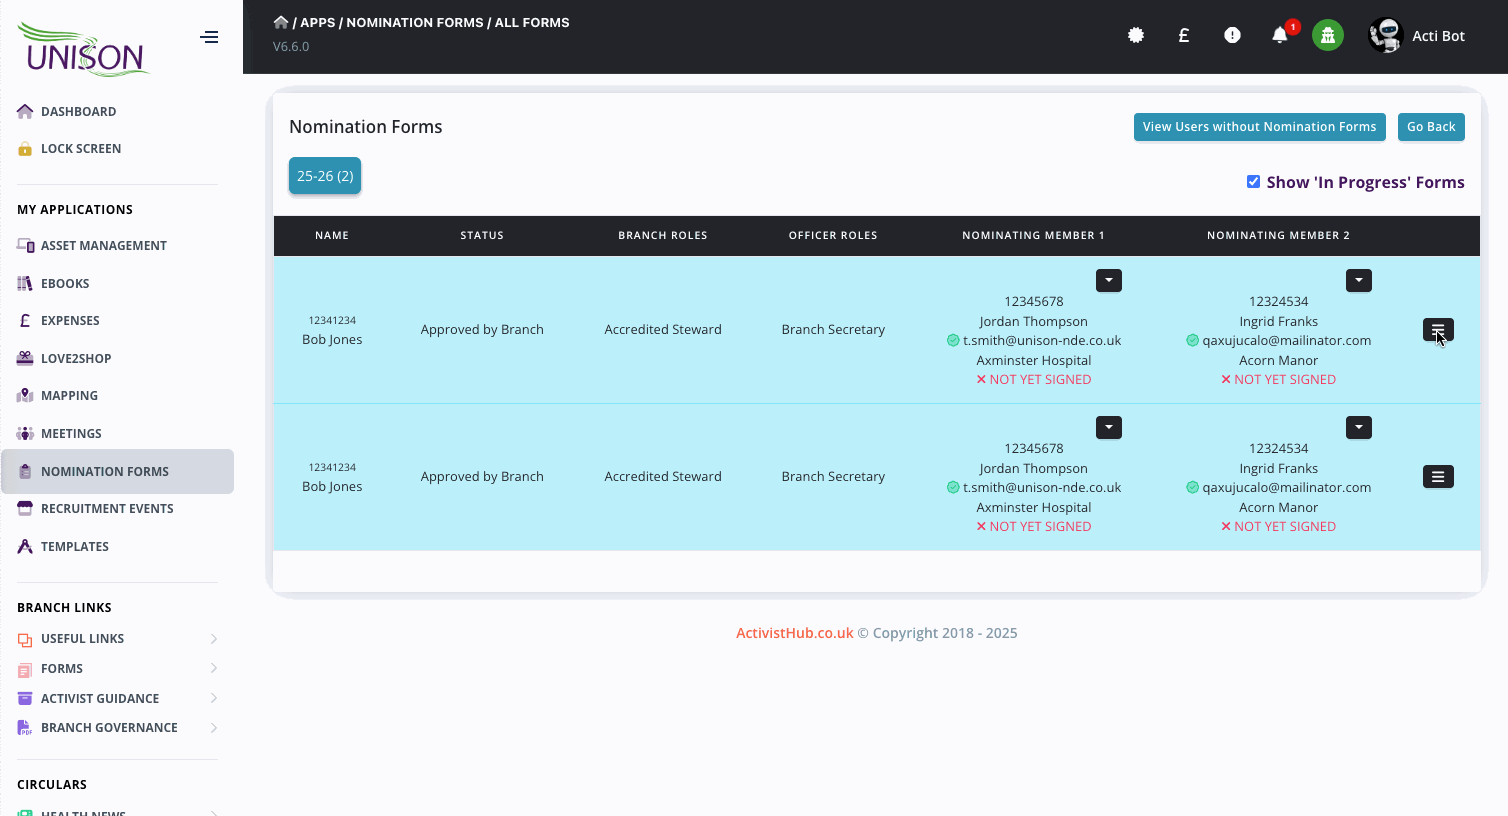Open the Acti Bot profile avatar
Screen dimensions: 1508x816
tap(1385, 35)
